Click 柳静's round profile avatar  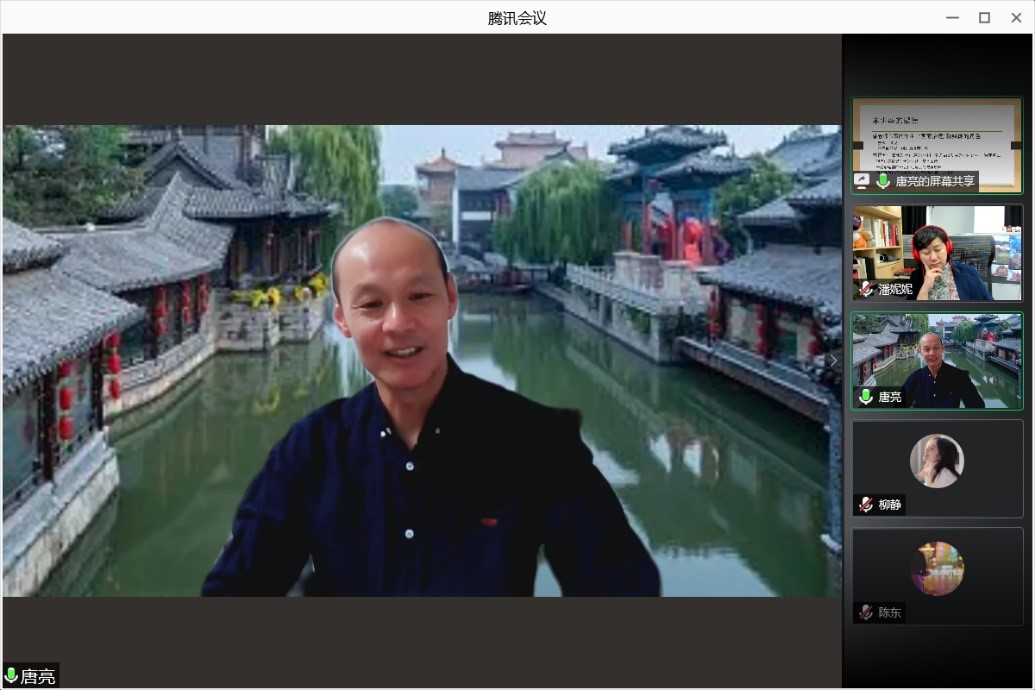(x=937, y=461)
